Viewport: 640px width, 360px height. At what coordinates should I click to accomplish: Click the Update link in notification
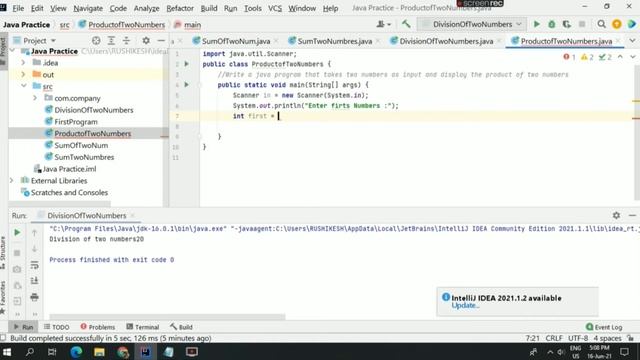(465, 306)
